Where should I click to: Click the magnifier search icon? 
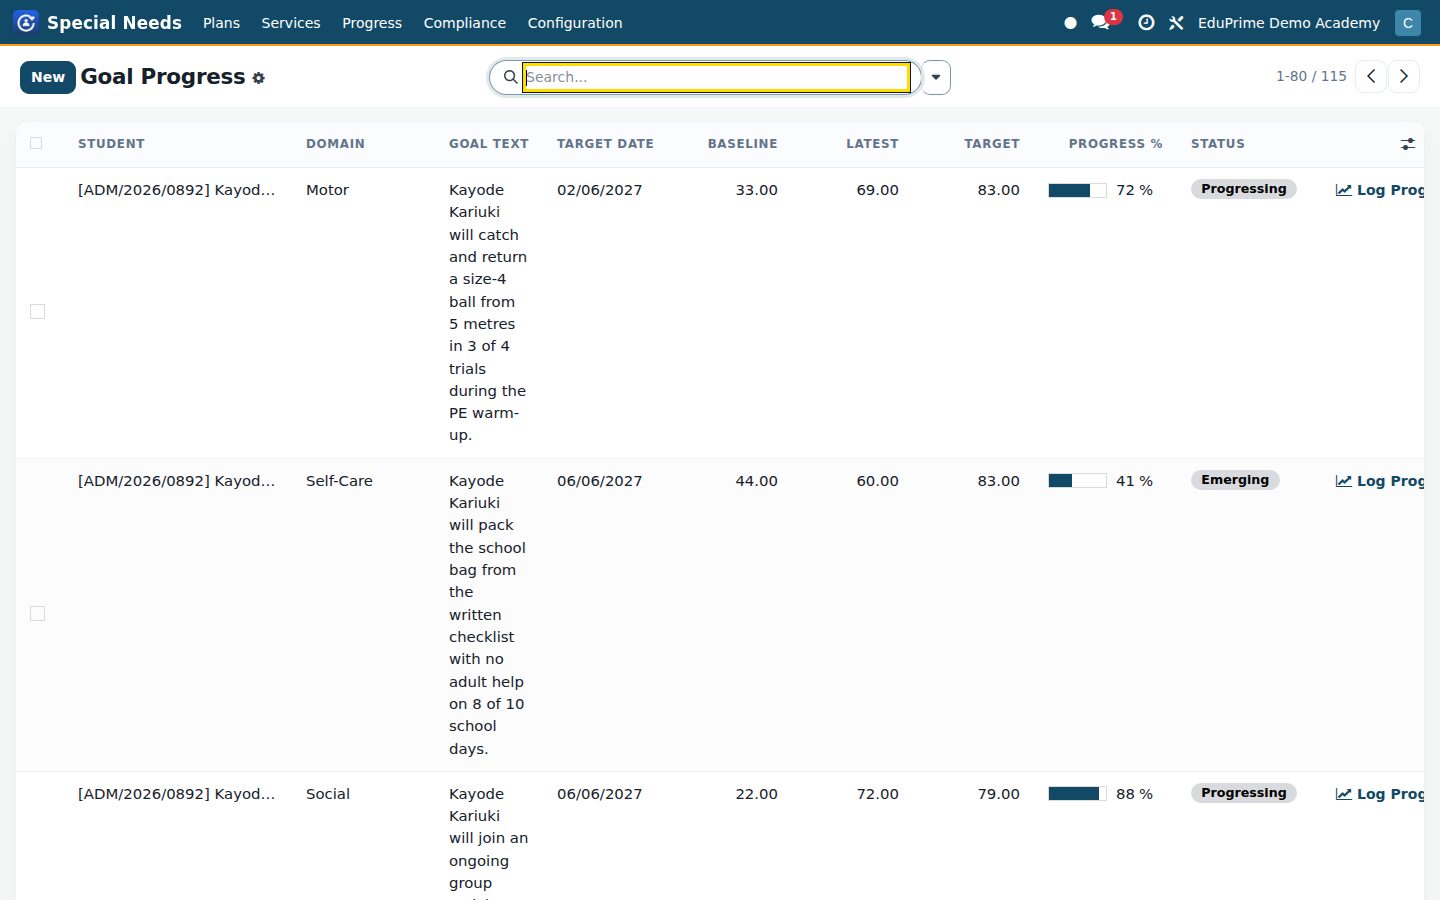click(510, 77)
